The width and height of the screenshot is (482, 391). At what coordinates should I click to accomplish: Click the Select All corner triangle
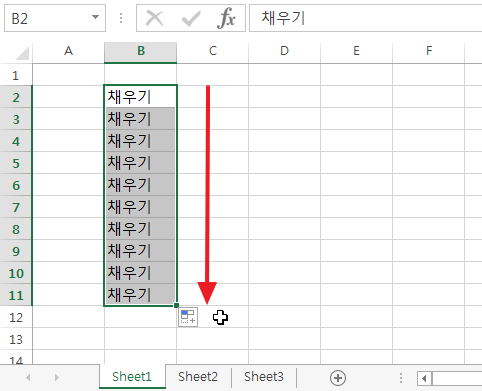[23, 53]
